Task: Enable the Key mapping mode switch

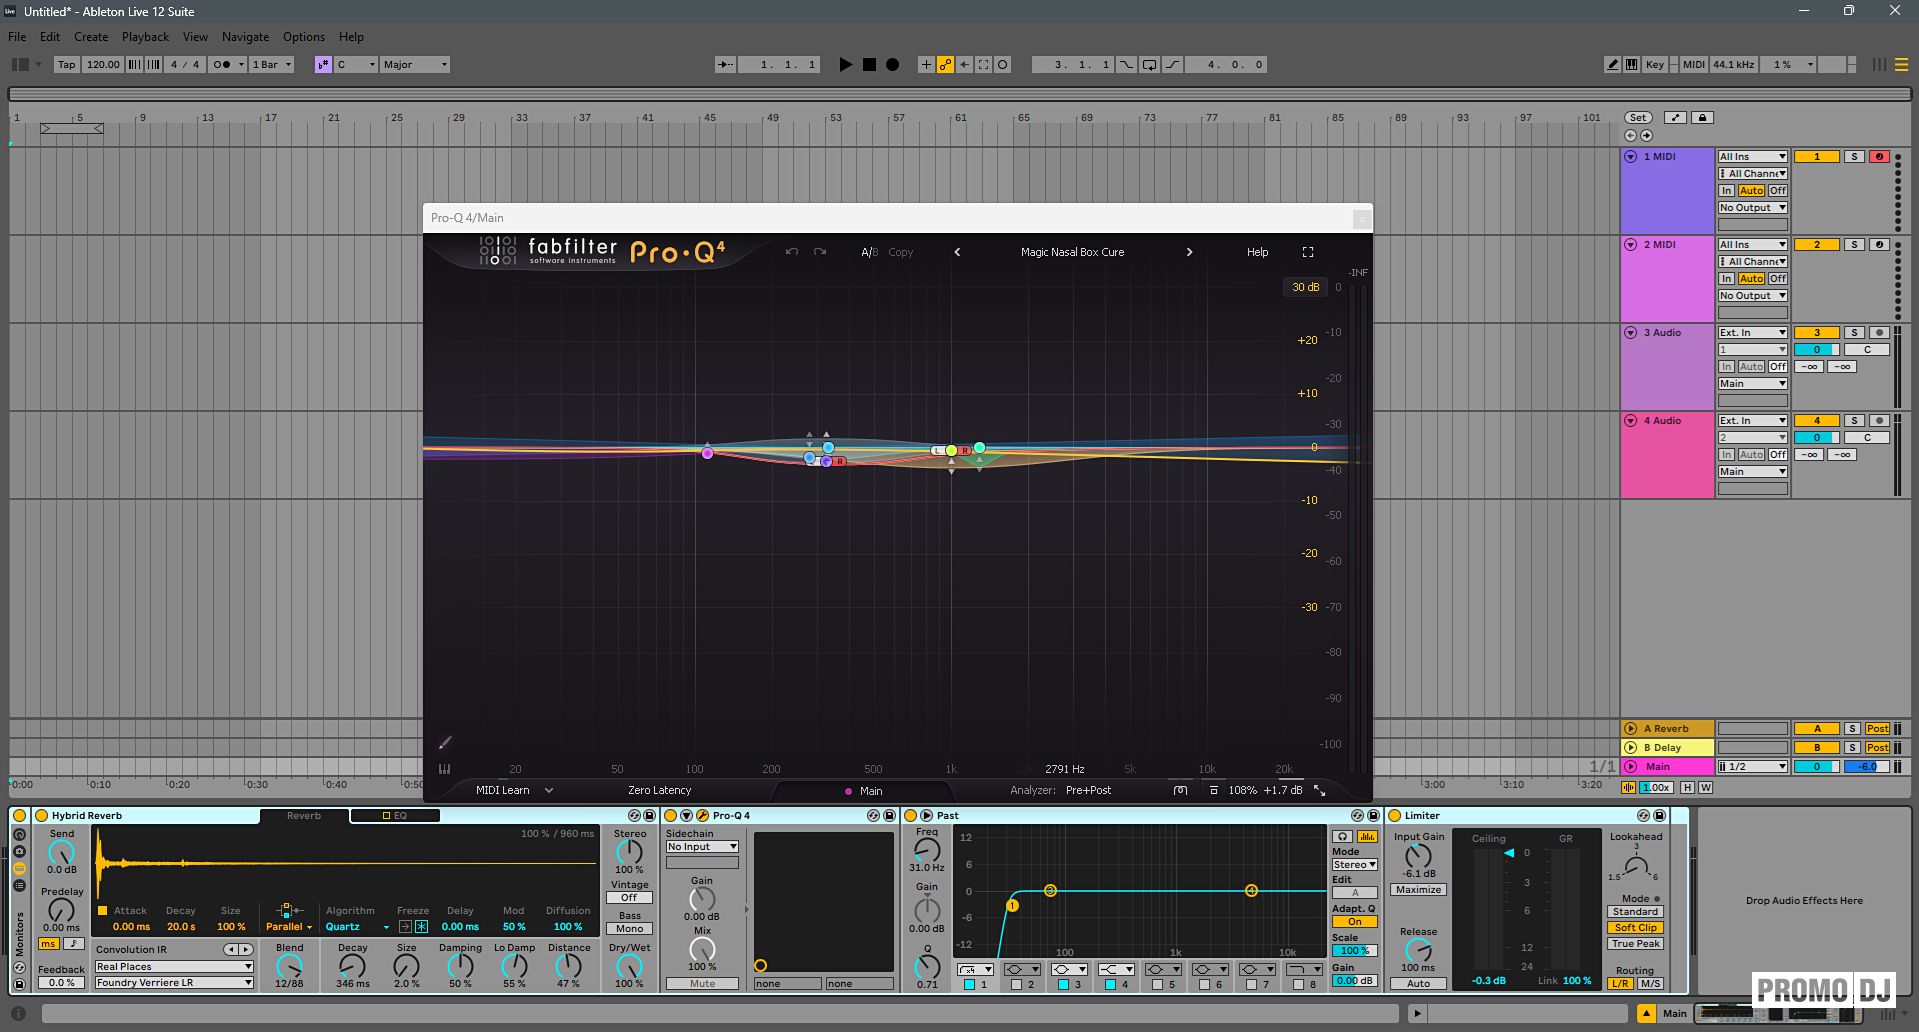Action: [1655, 64]
